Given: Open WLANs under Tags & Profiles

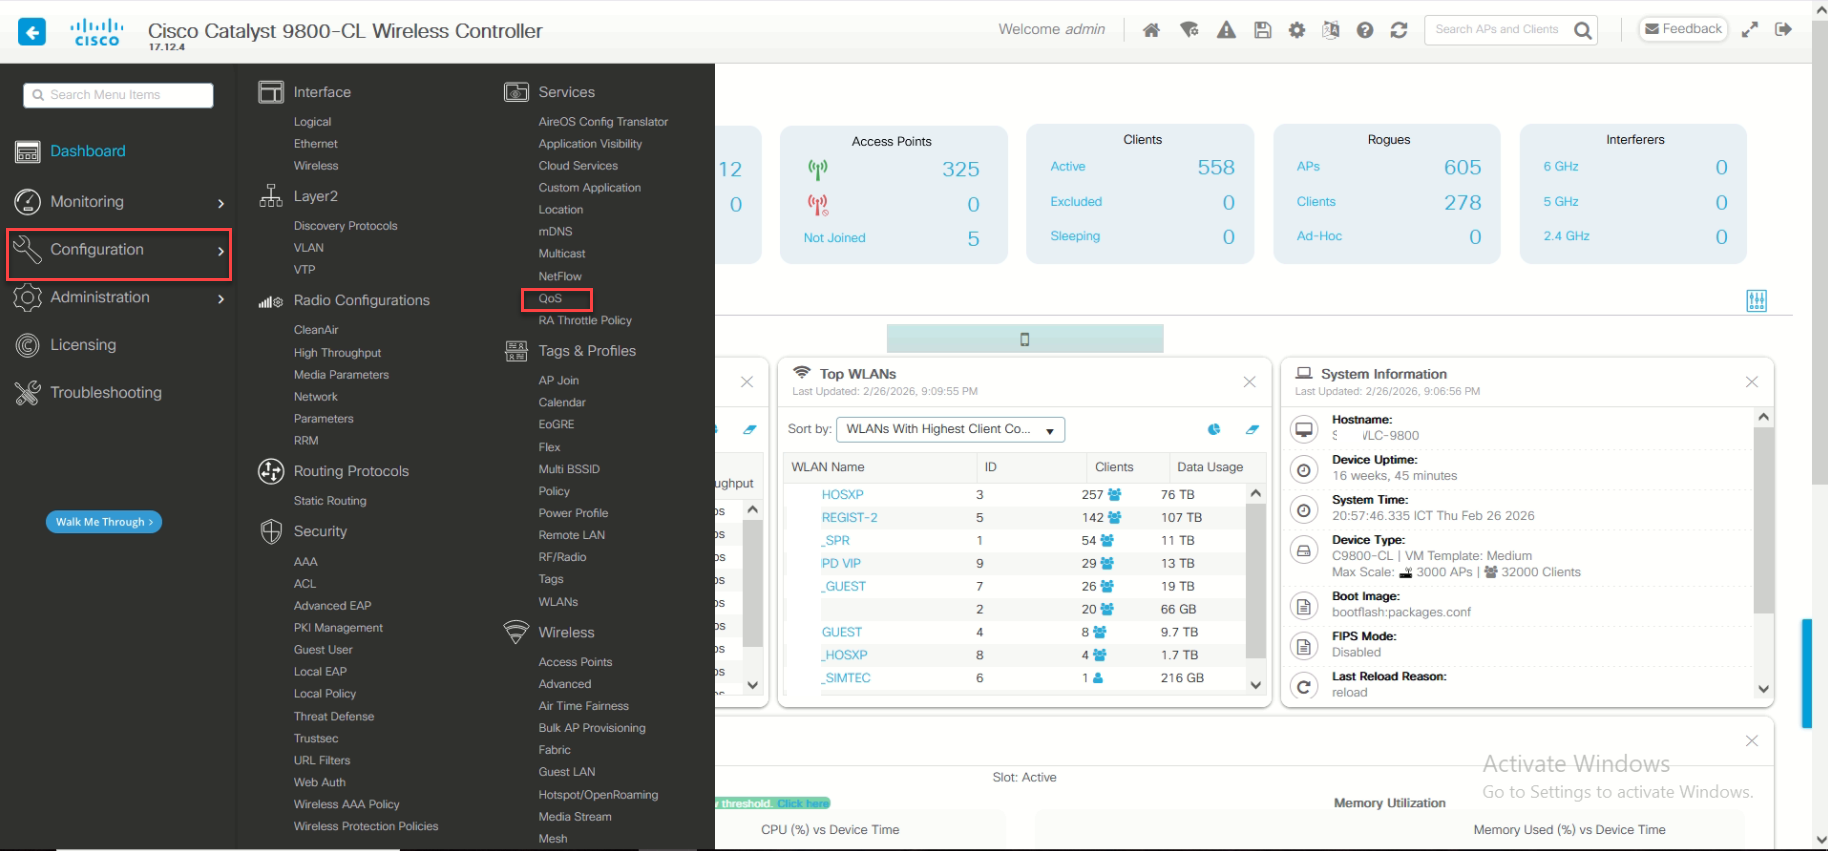Looking at the screenshot, I should pyautogui.click(x=558, y=602).
